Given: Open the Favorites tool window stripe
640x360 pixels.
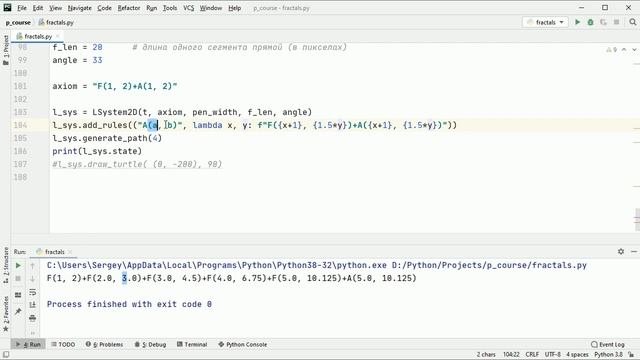Looking at the screenshot, I should pyautogui.click(x=5, y=314).
